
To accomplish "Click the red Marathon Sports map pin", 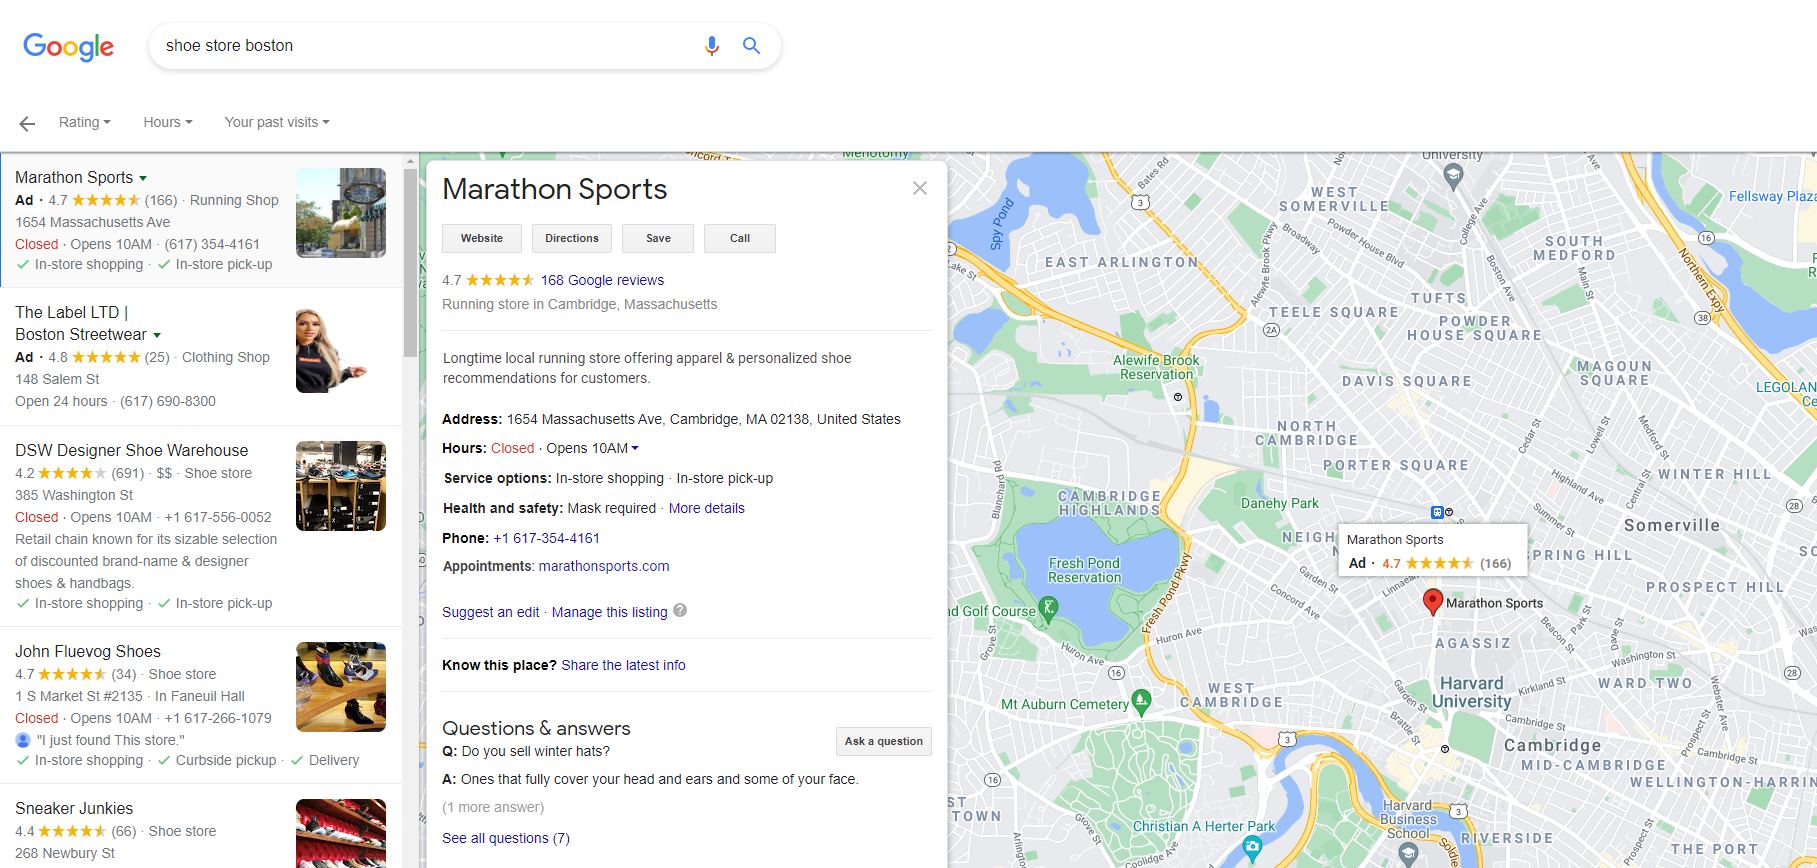I will click(1432, 601).
